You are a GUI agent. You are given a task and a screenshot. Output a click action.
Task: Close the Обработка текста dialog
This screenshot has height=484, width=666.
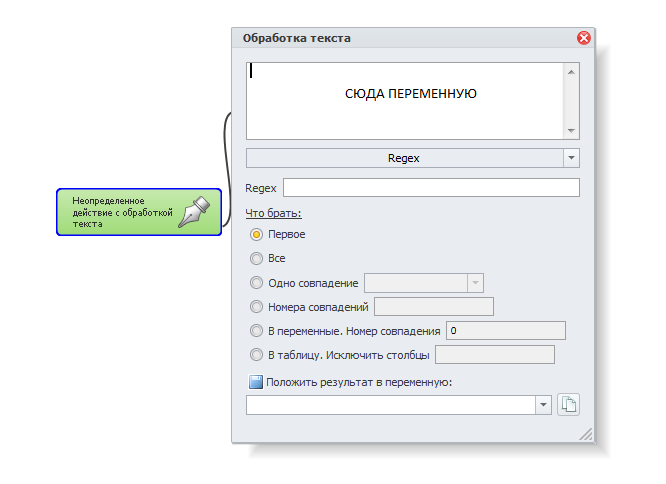pyautogui.click(x=584, y=38)
